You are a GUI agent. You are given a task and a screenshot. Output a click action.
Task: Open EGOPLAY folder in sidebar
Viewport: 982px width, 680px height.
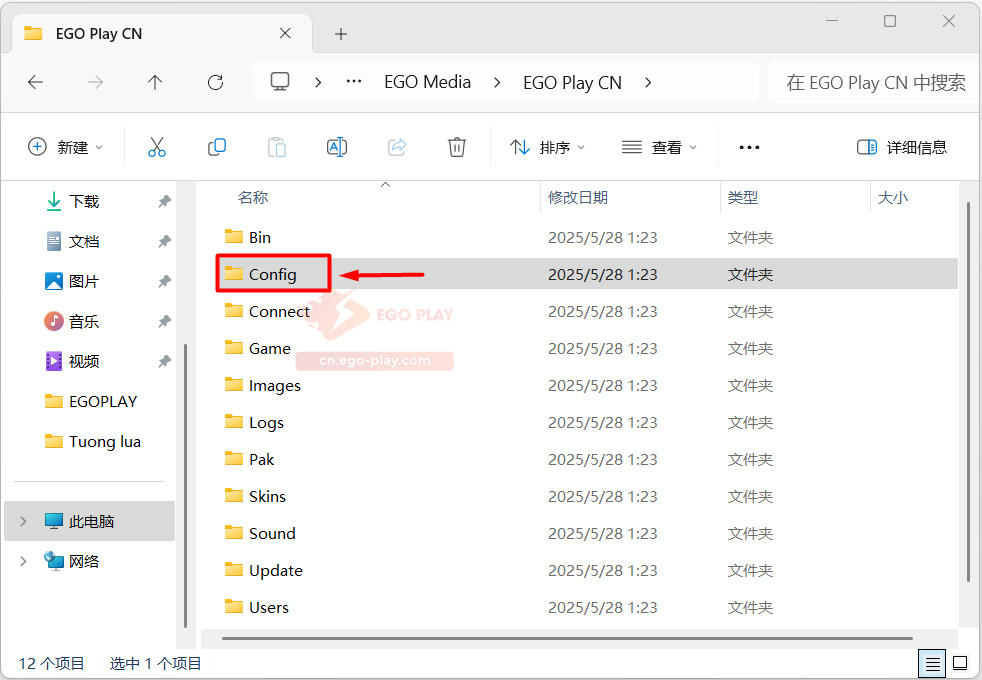pos(91,401)
